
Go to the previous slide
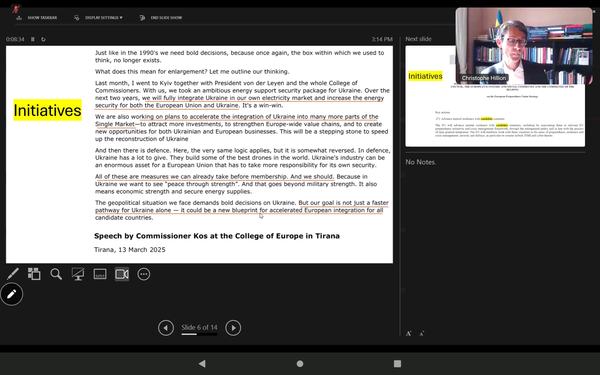[x=166, y=328]
